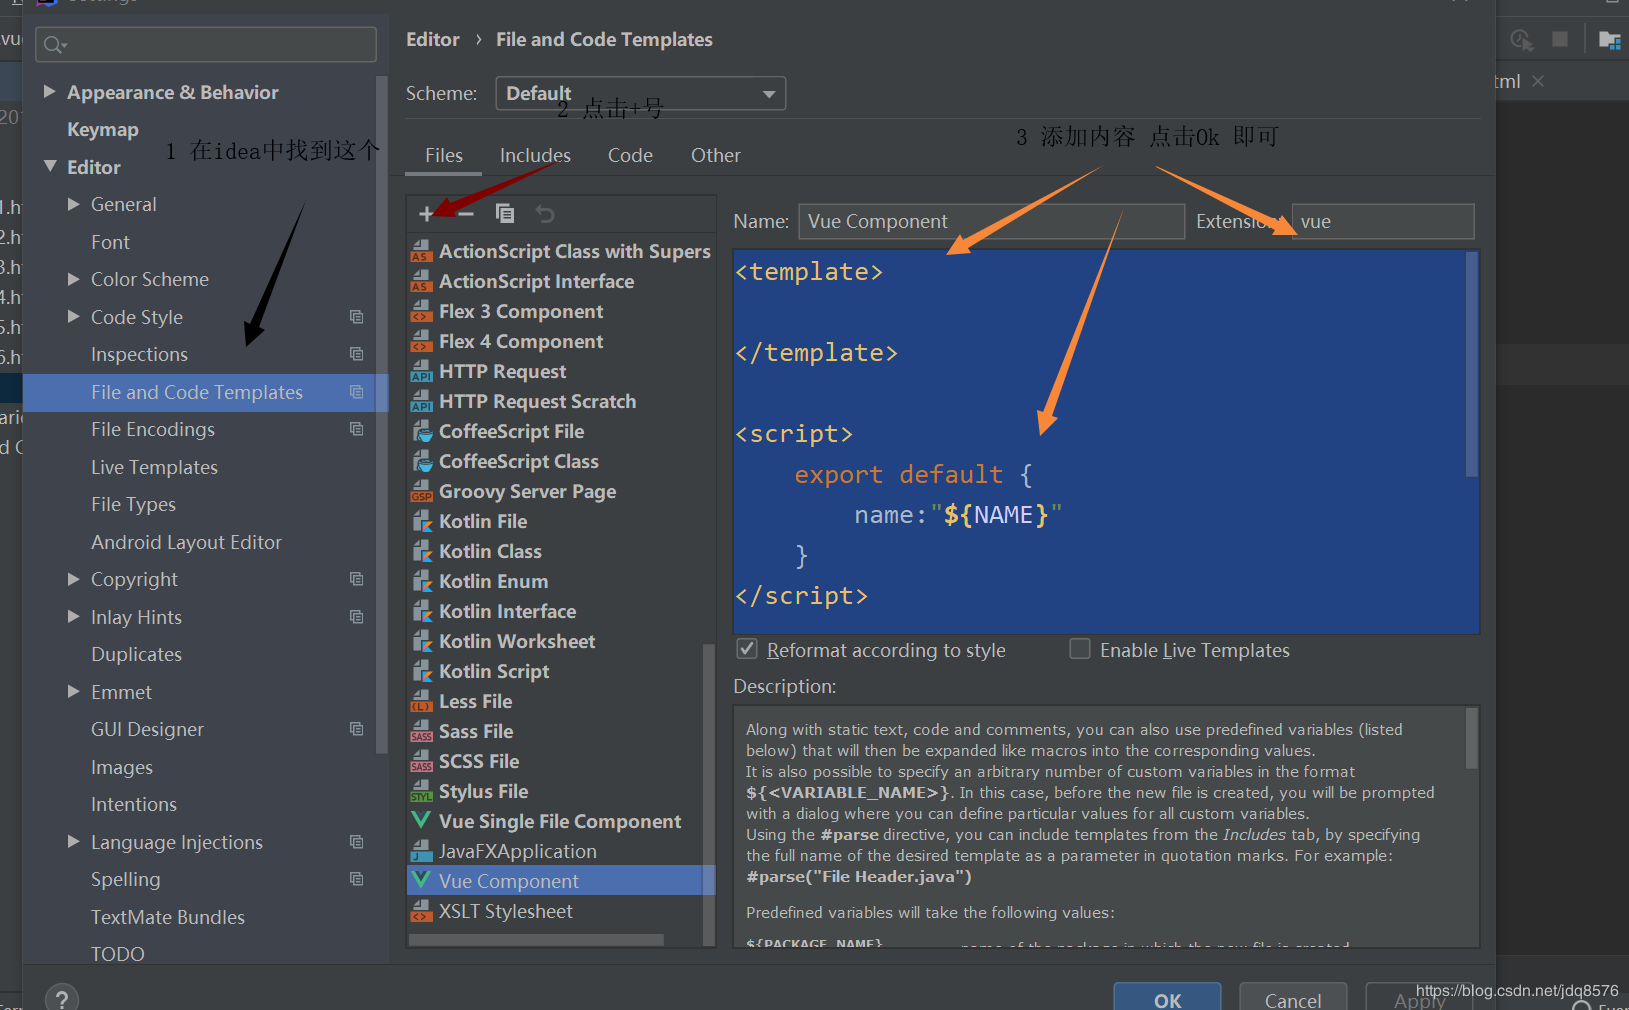
Task: Click the CoffeeScript File icon
Action: pyautogui.click(x=422, y=432)
